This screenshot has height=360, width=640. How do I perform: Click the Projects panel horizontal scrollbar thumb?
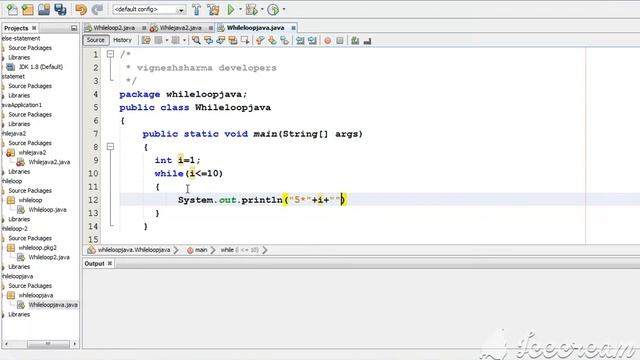(x=48, y=344)
